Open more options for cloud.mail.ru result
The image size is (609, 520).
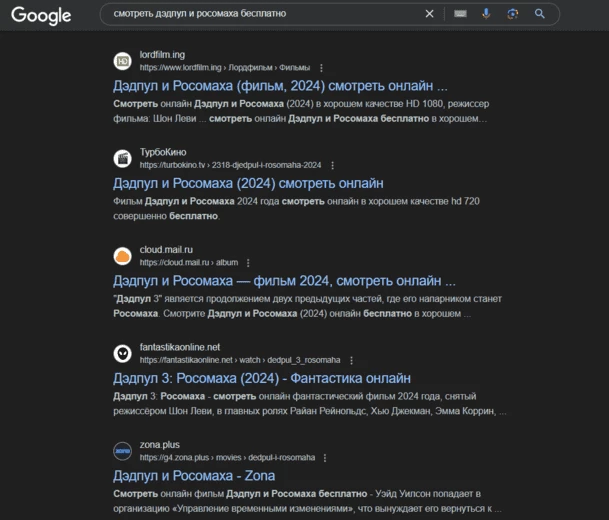click(x=248, y=263)
